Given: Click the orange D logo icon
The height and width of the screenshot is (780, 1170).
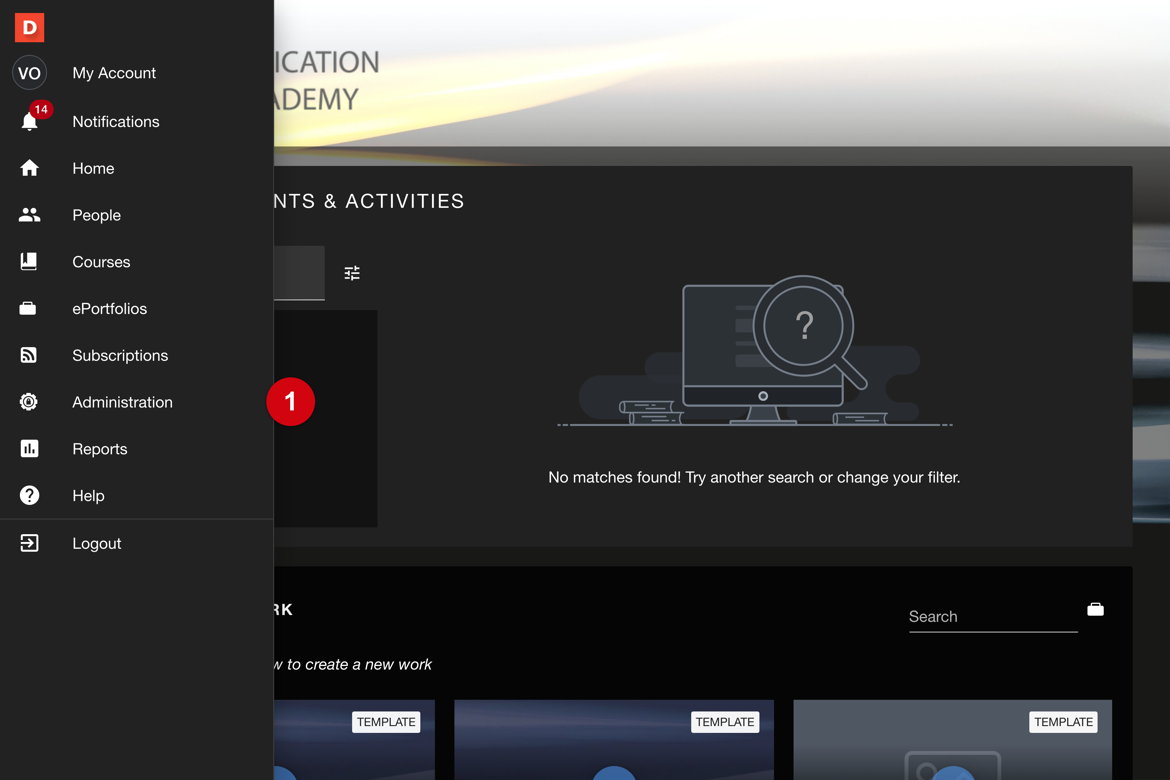Looking at the screenshot, I should pos(29,28).
